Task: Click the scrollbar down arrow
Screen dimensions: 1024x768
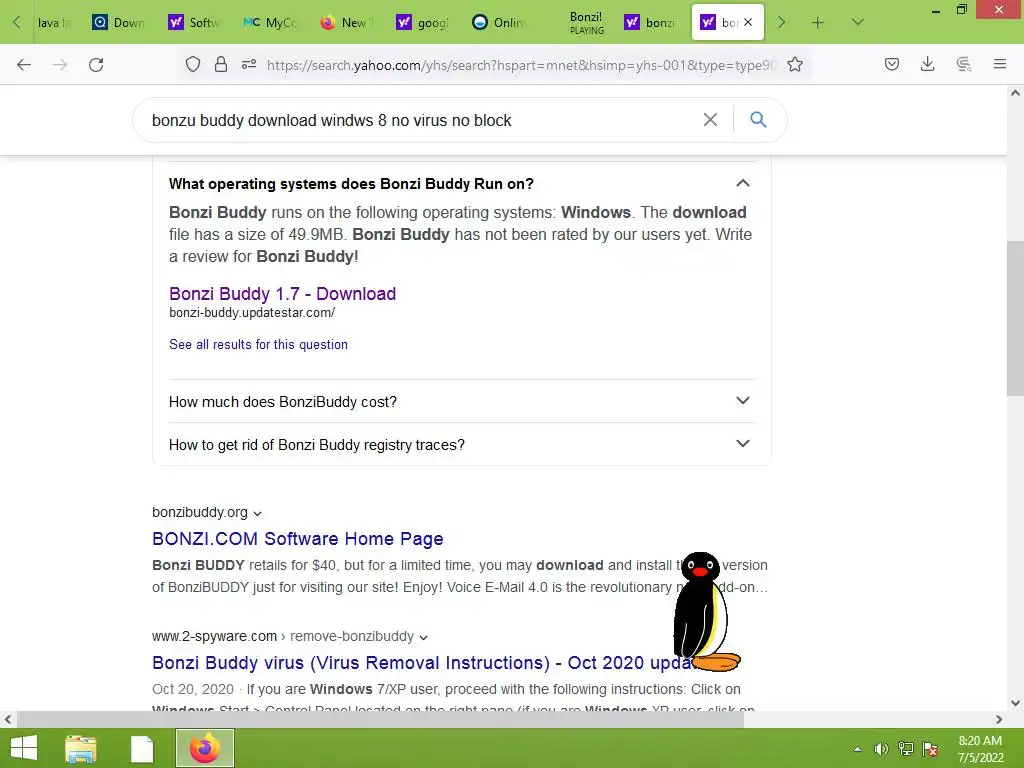Action: [1015, 703]
